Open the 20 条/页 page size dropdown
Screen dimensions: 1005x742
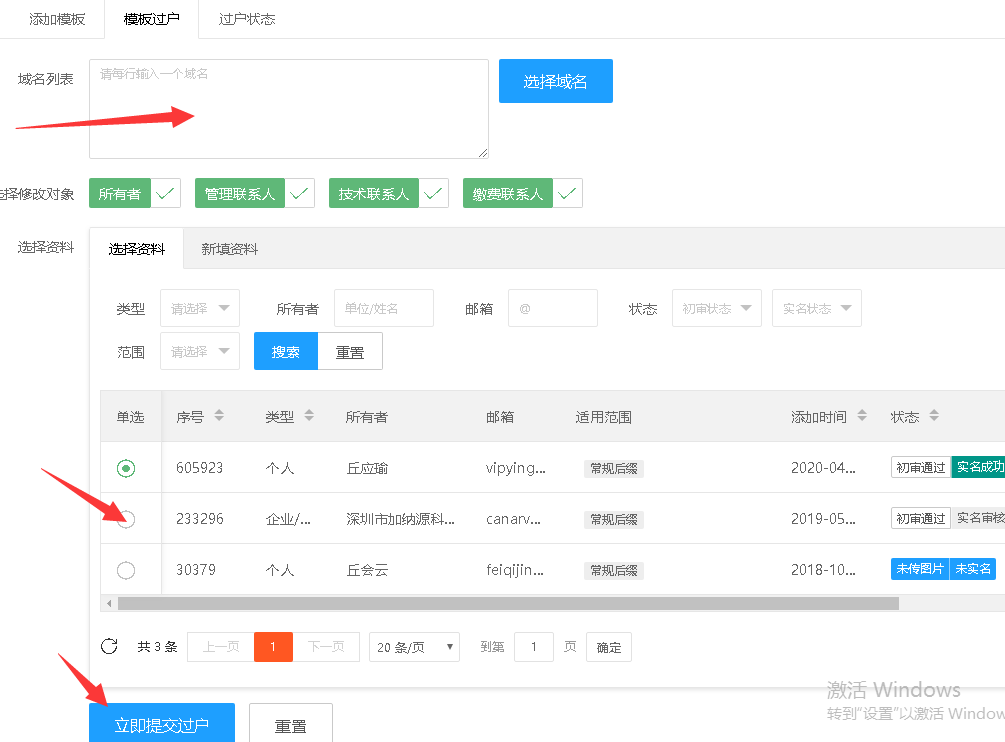tap(414, 647)
